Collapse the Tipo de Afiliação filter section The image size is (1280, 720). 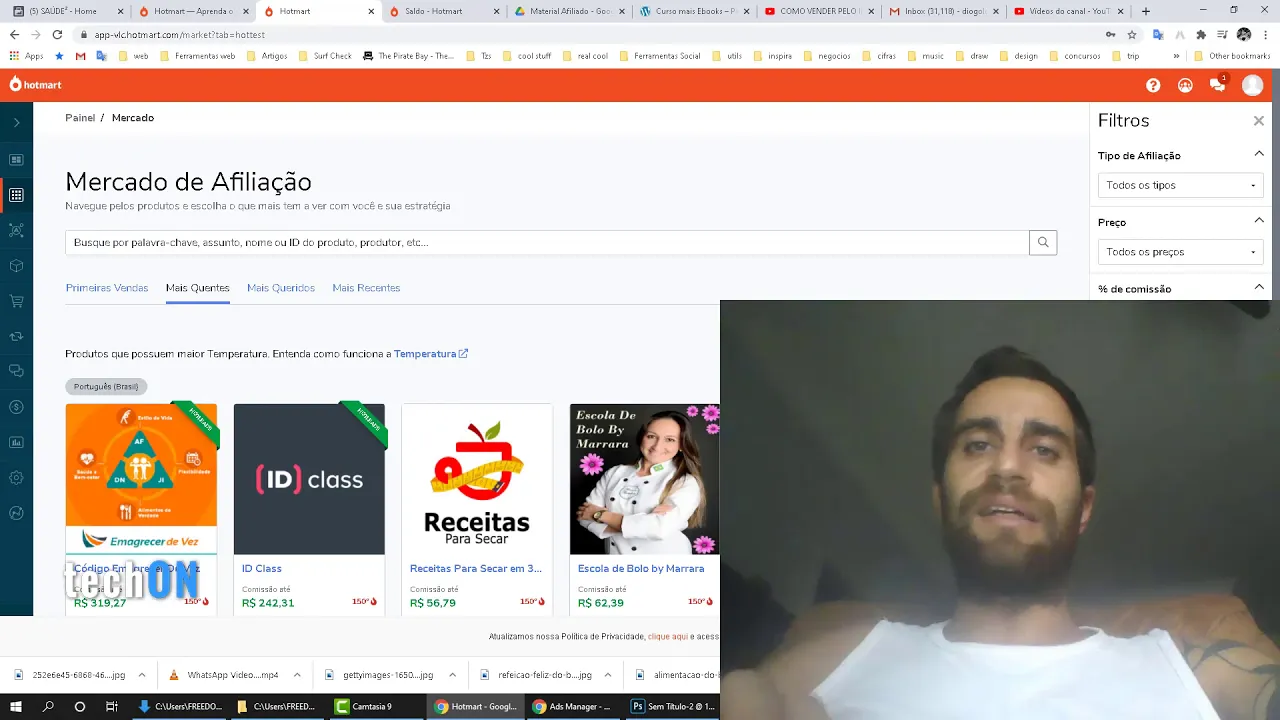click(x=1259, y=154)
